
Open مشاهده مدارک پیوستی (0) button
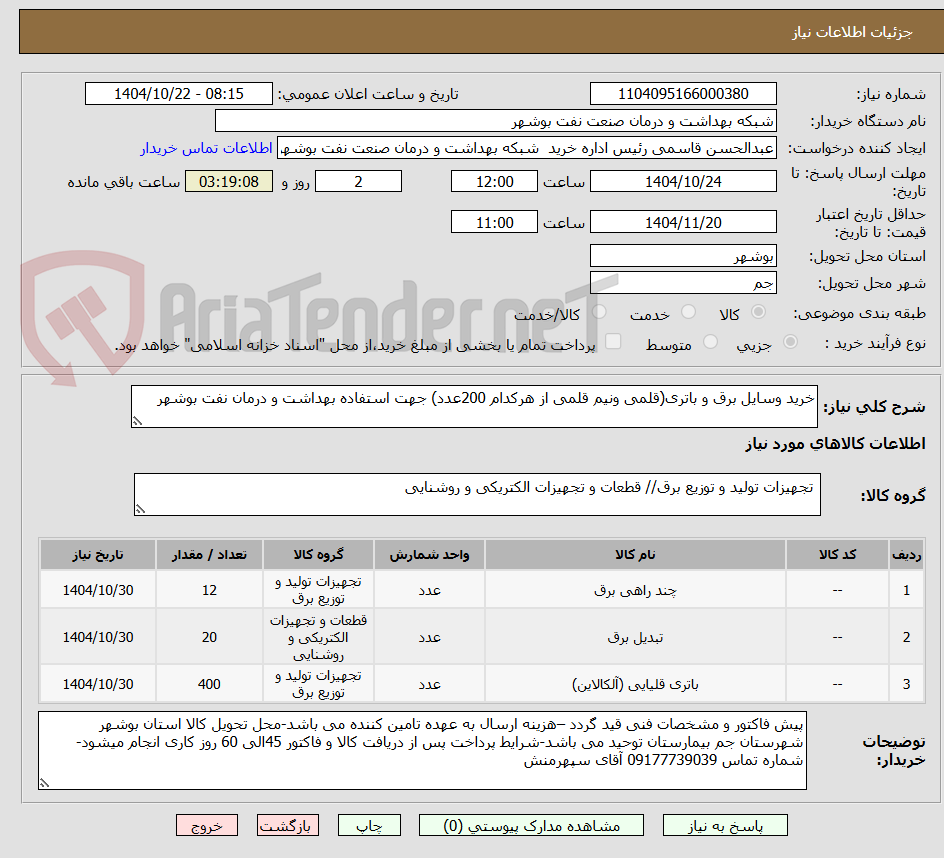(531, 825)
